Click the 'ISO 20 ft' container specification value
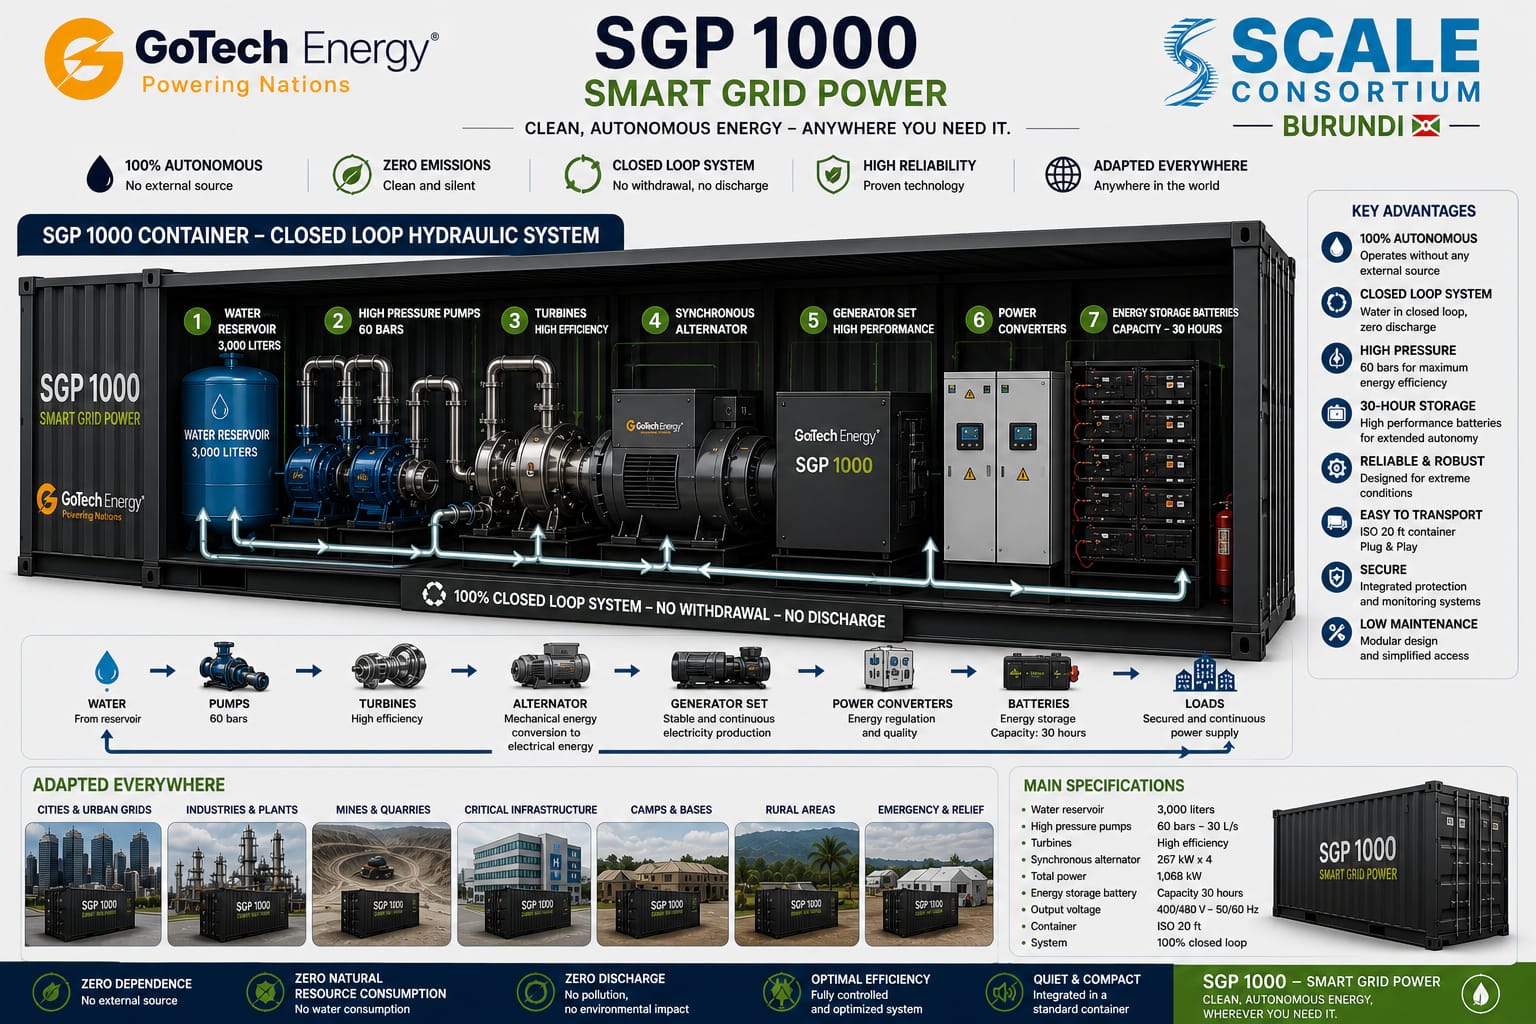The height and width of the screenshot is (1024, 1536). [1179, 926]
